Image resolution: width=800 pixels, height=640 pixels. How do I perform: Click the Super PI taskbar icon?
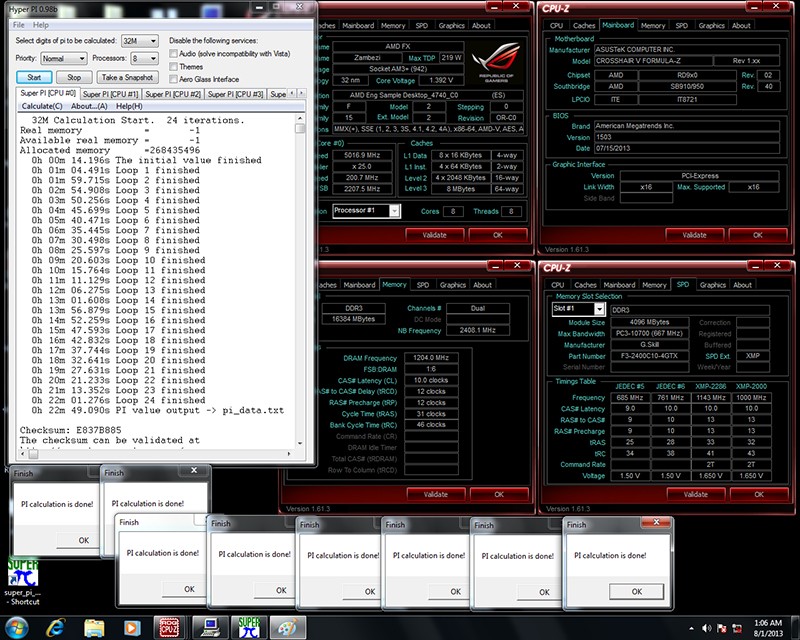coord(249,627)
